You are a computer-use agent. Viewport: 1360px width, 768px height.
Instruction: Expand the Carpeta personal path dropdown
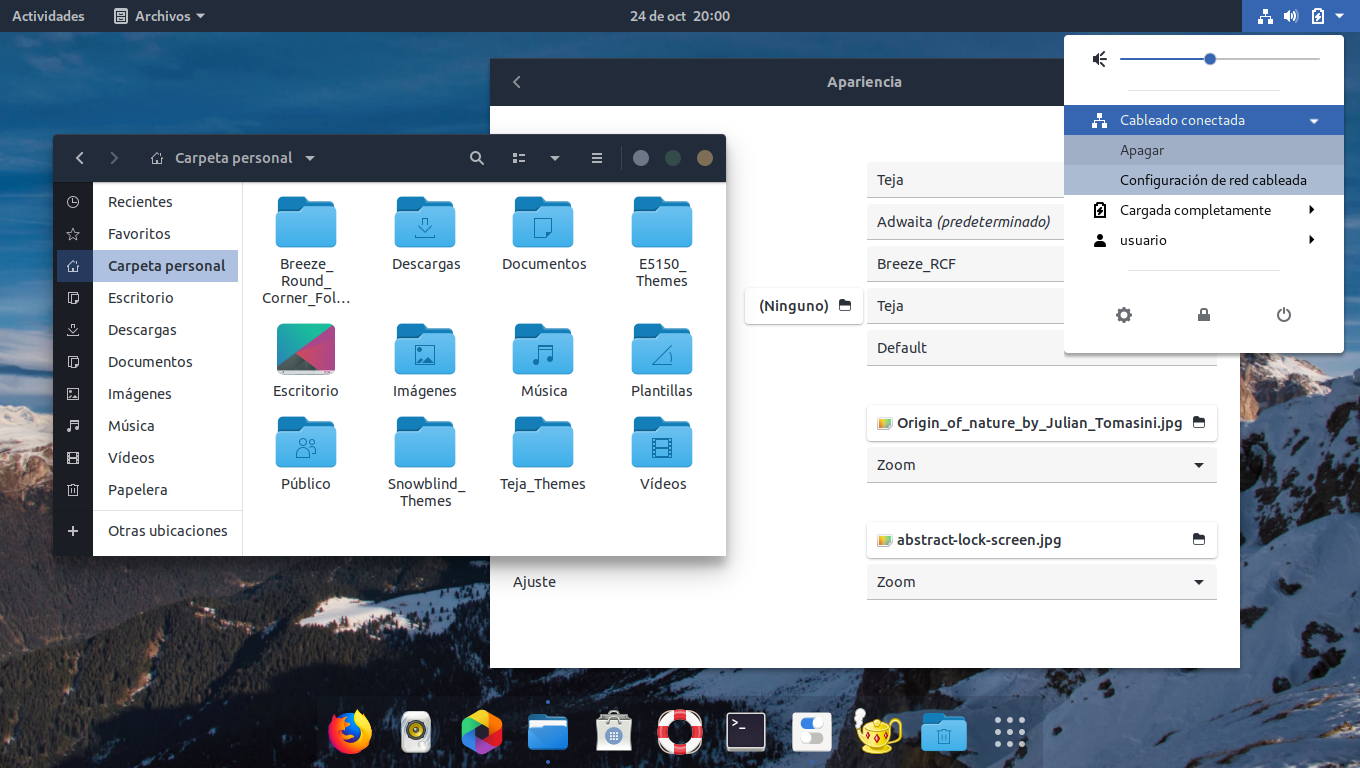tap(310, 158)
